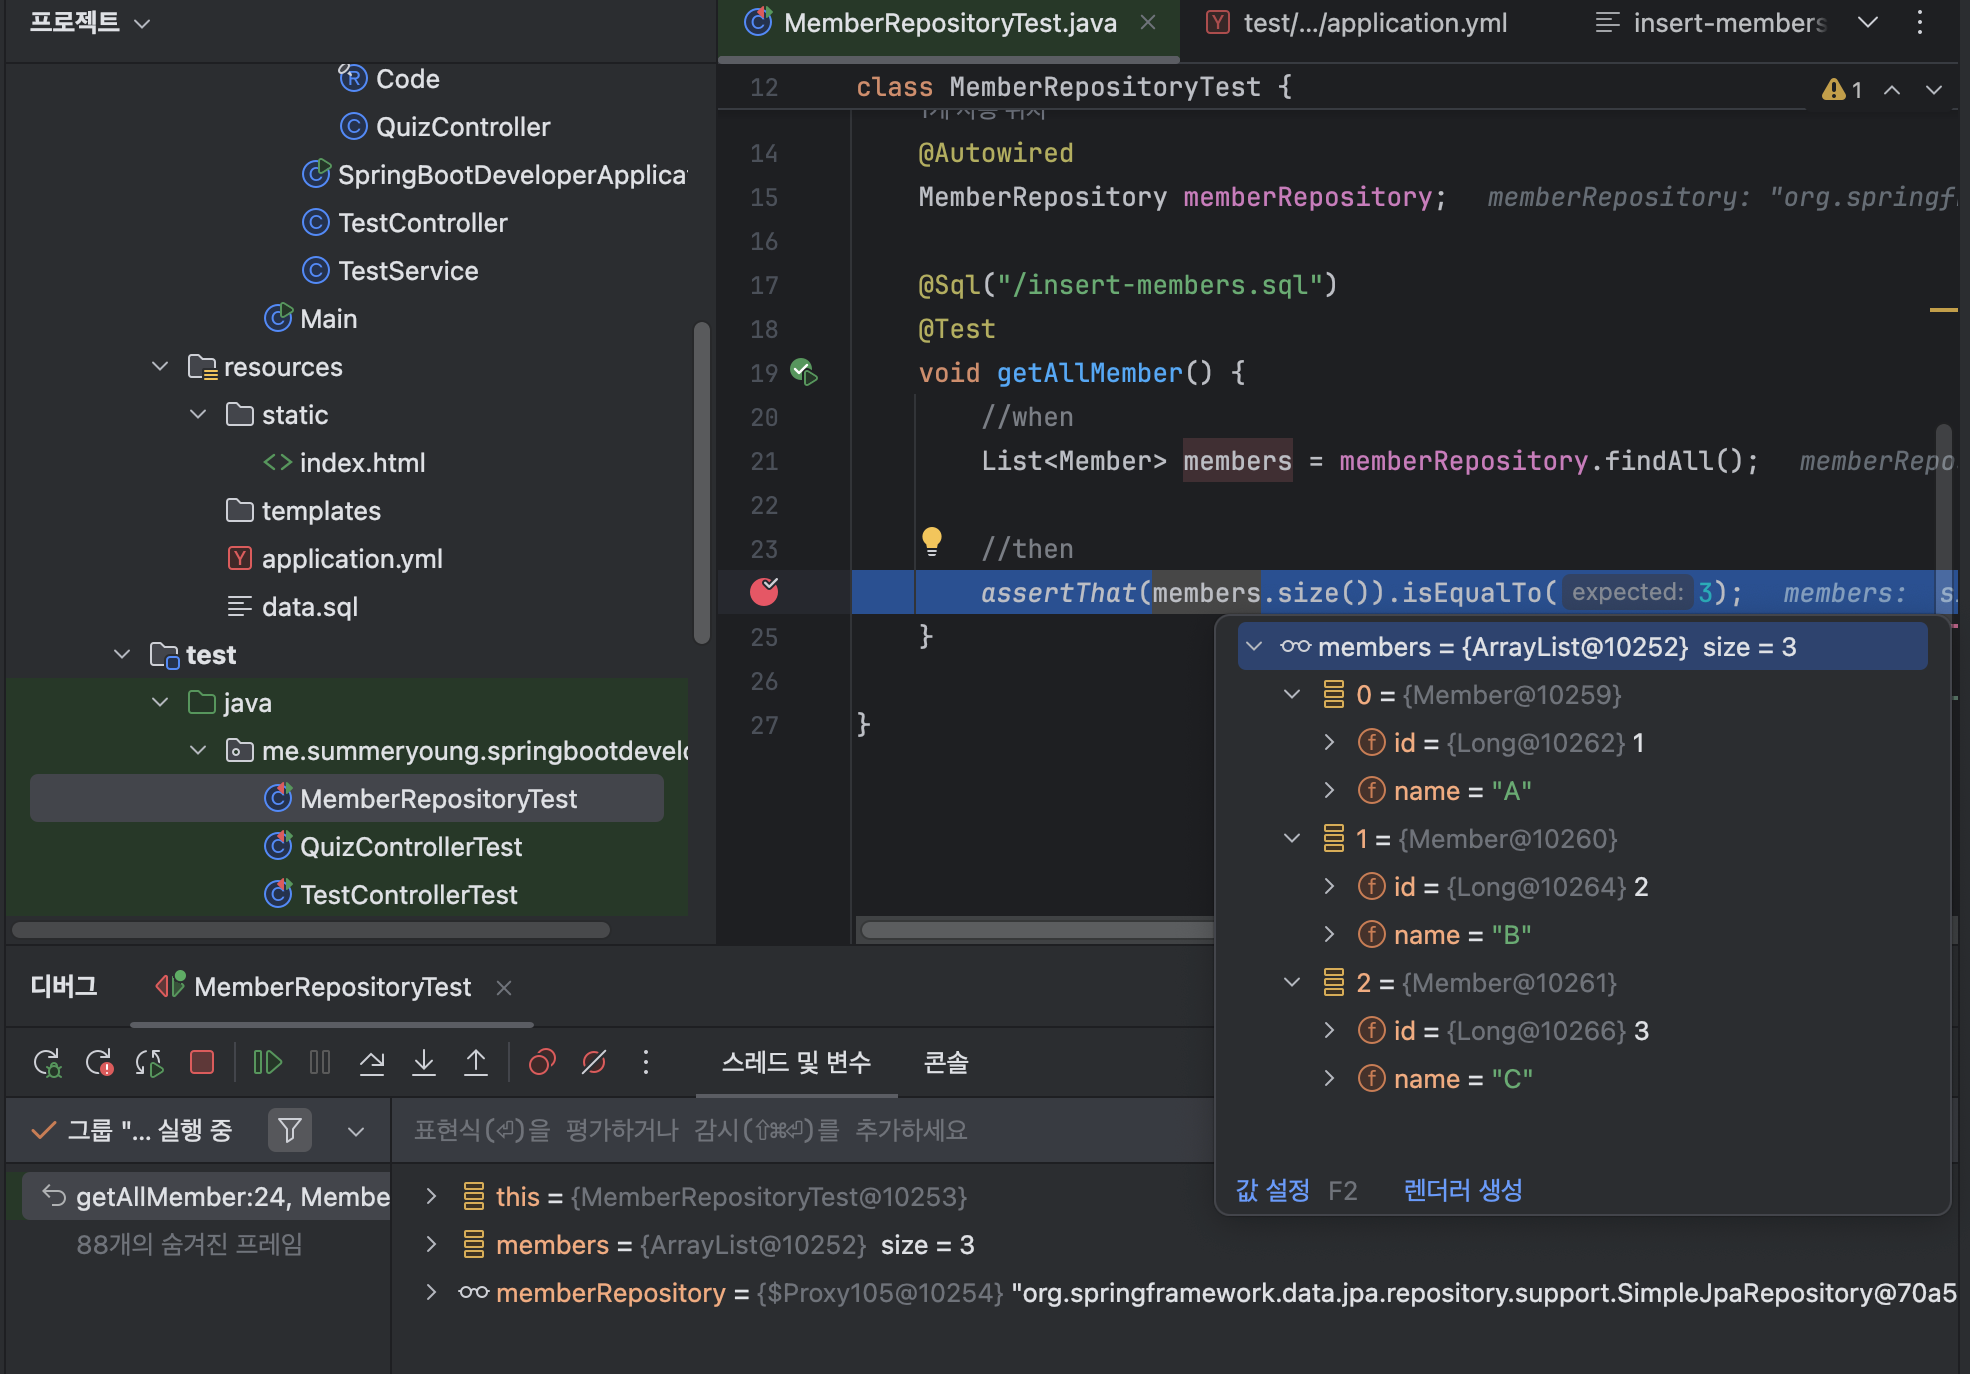
Task: Expand the id field of Member@10259
Action: (1329, 743)
